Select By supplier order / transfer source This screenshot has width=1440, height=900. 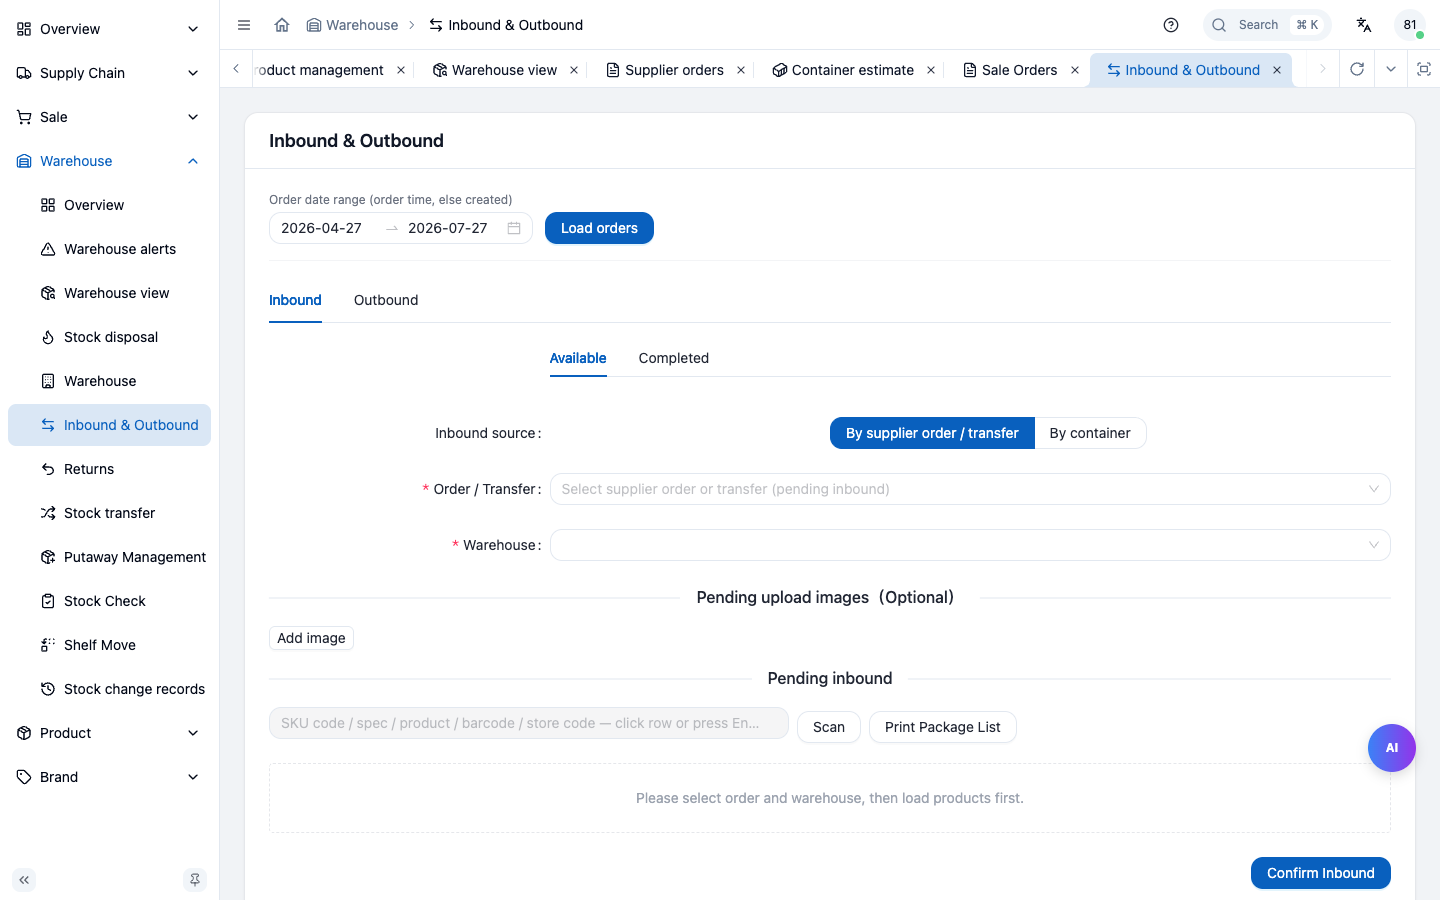(932, 433)
